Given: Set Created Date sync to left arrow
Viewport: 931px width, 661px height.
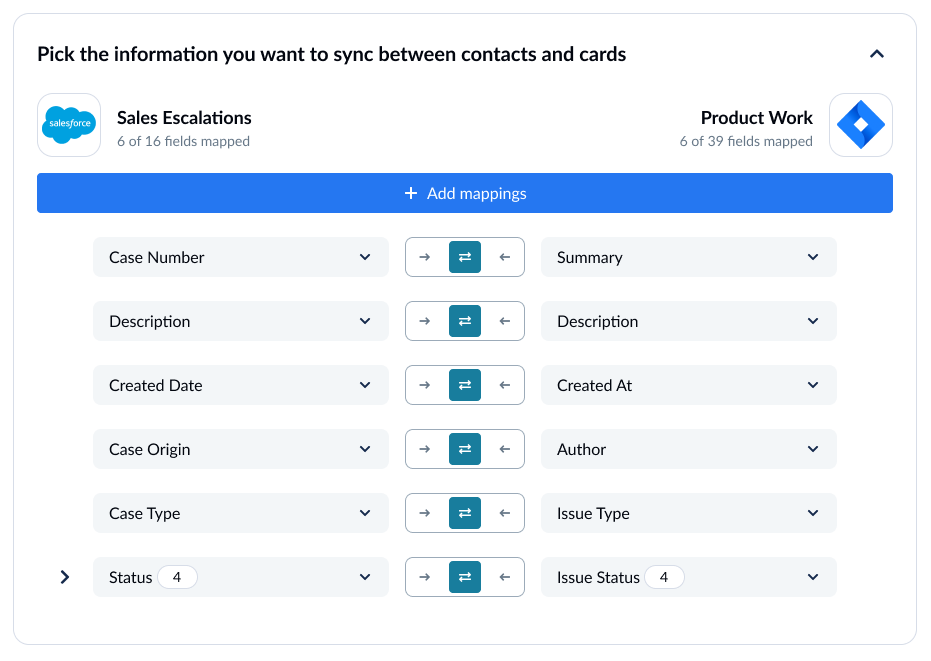Looking at the screenshot, I should [x=505, y=385].
